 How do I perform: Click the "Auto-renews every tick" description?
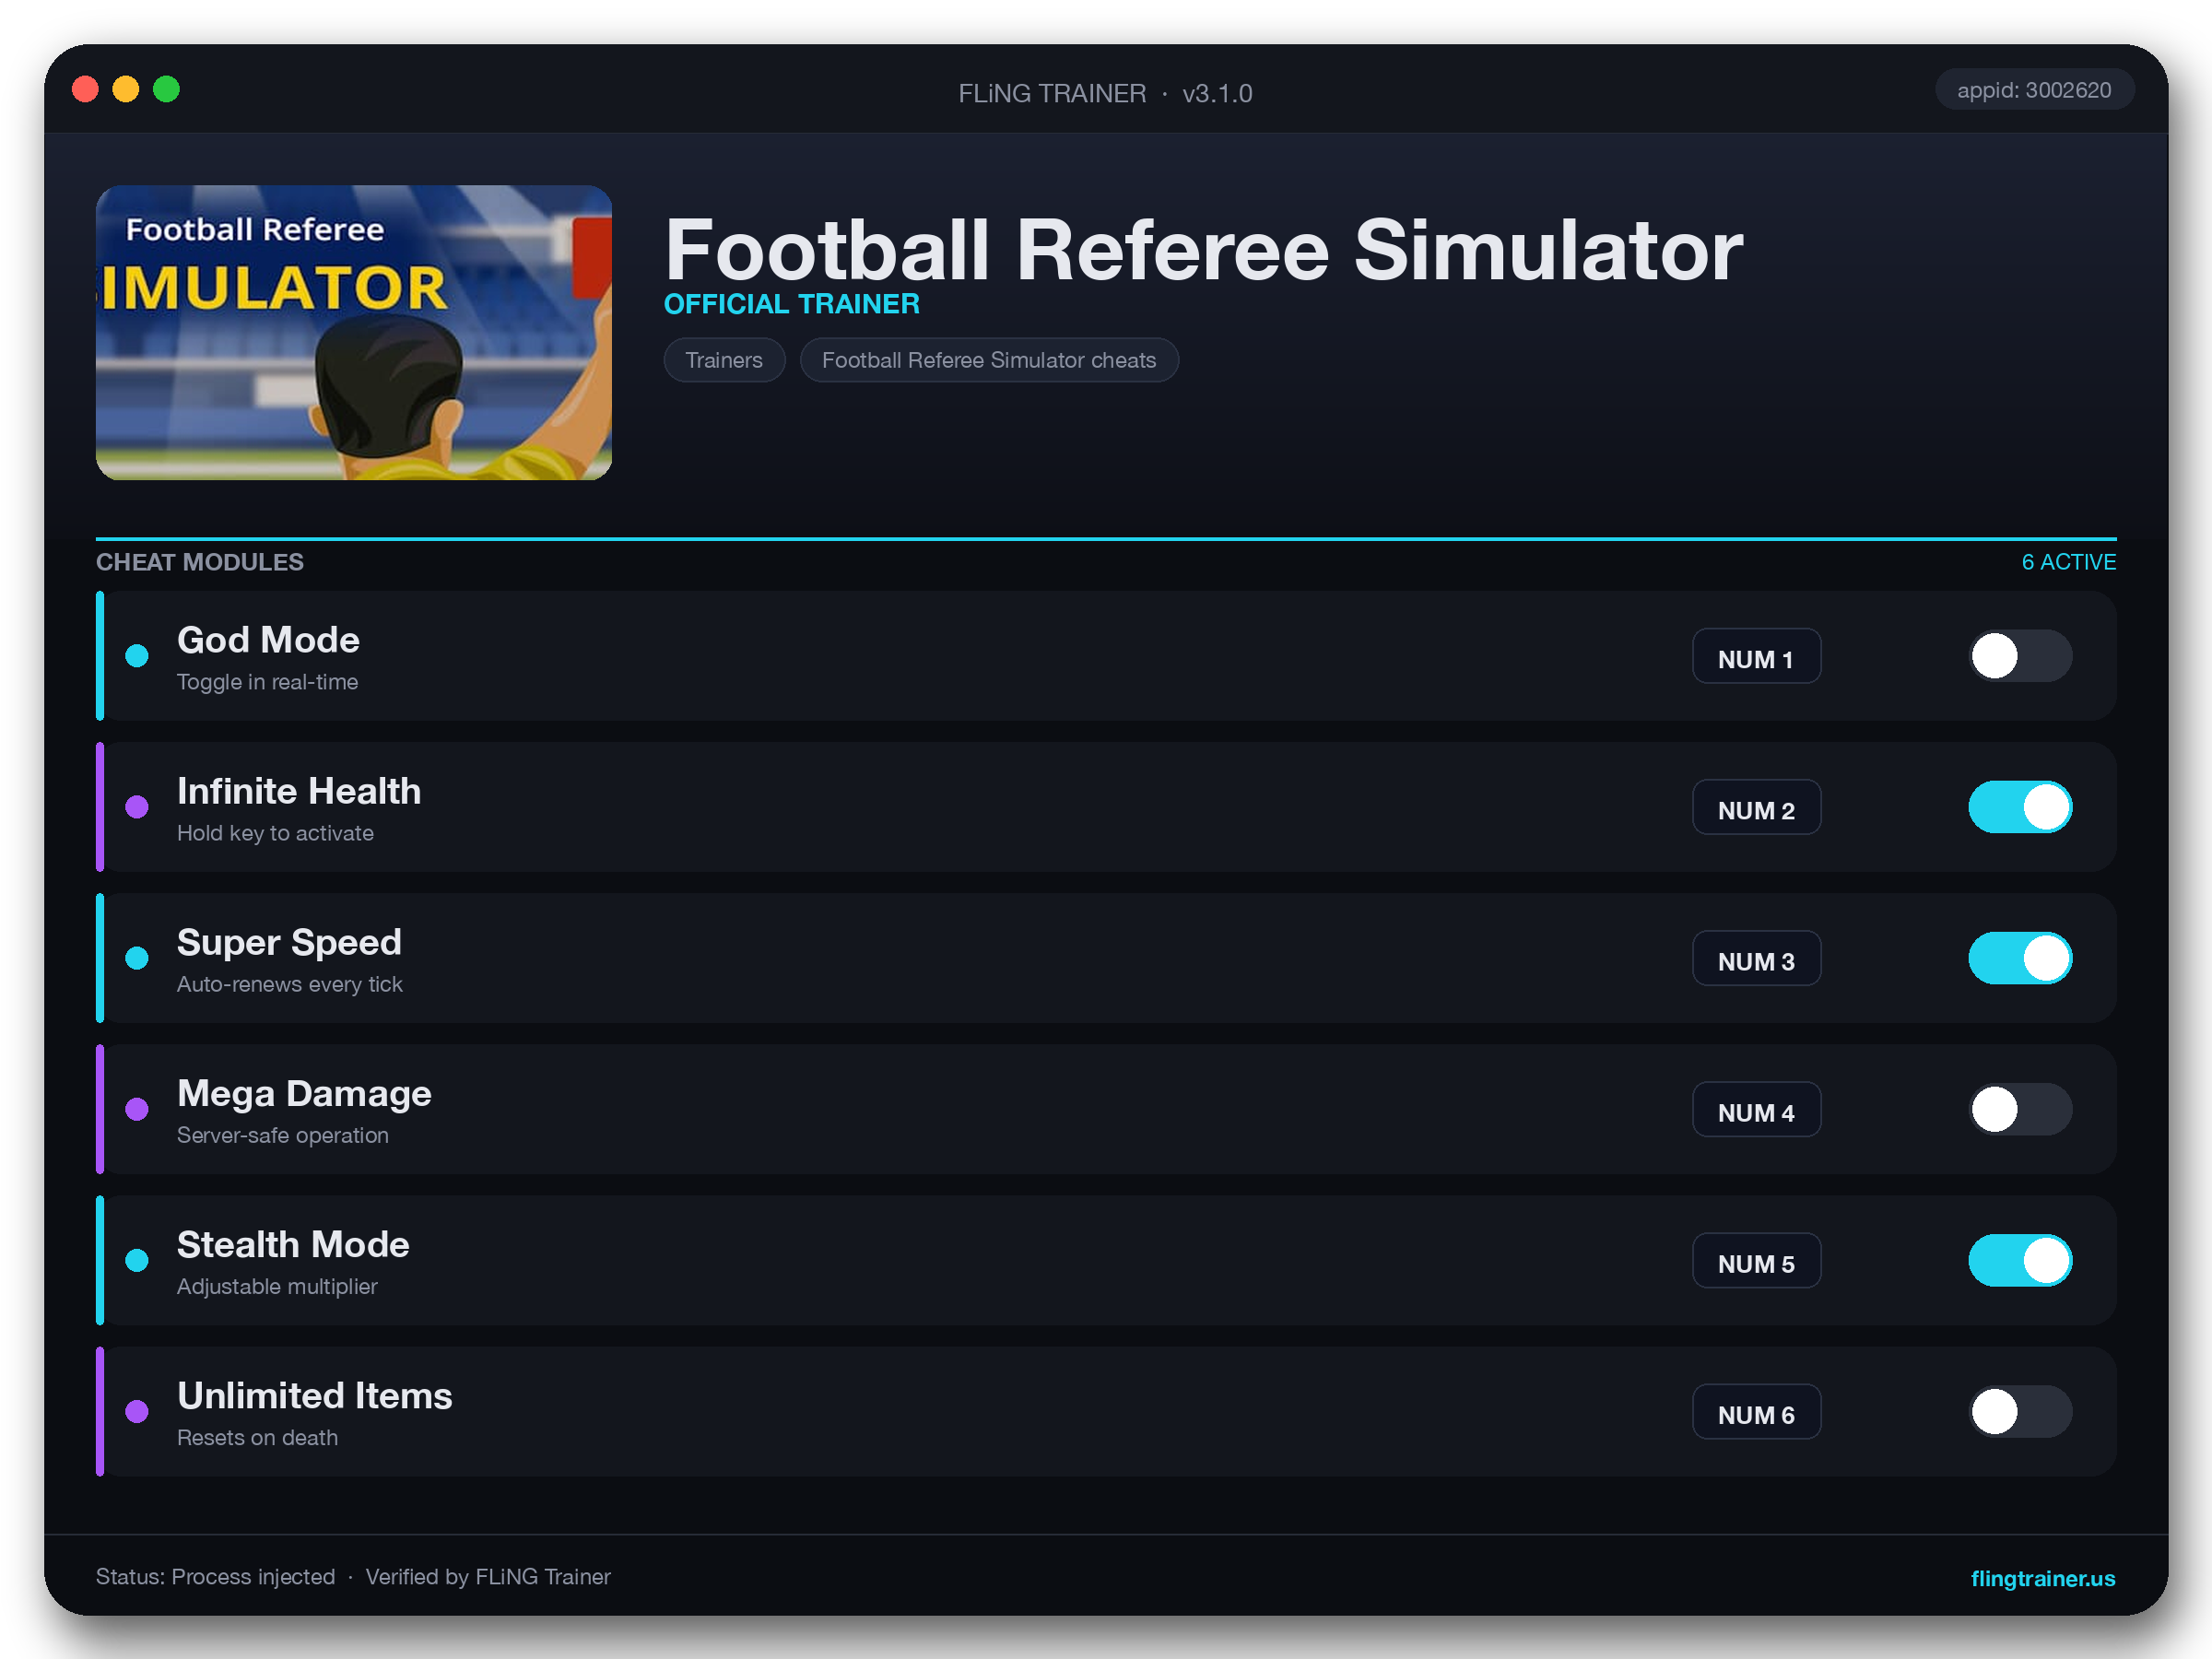[x=290, y=984]
